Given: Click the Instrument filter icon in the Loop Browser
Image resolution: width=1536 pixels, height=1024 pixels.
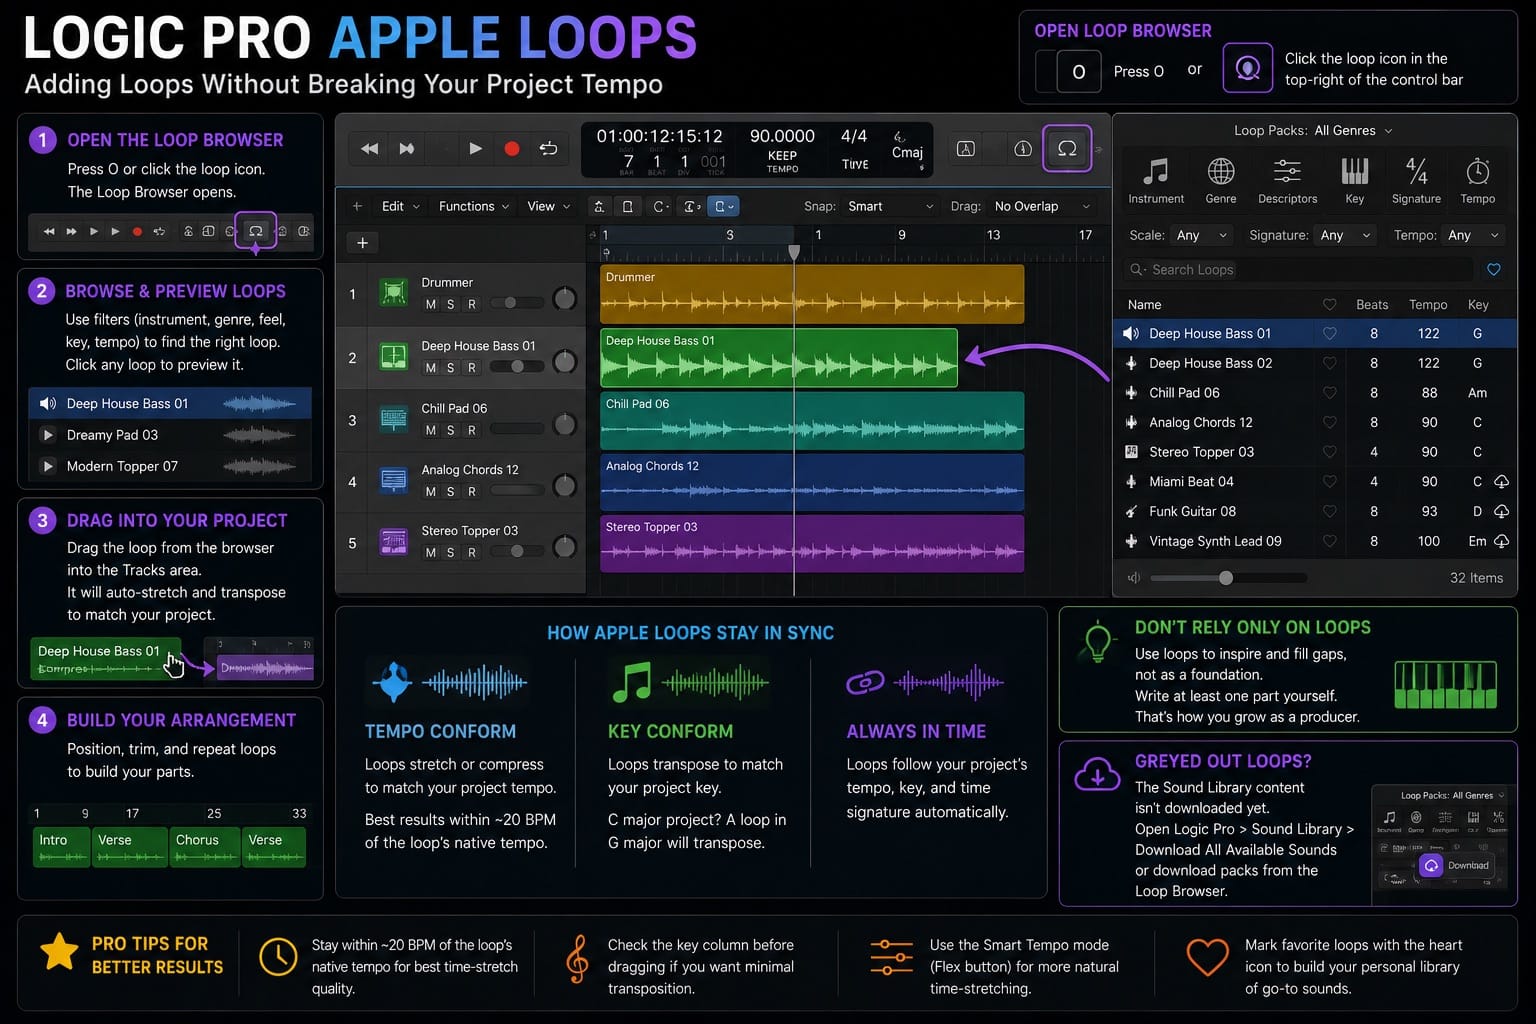Looking at the screenshot, I should 1156,171.
